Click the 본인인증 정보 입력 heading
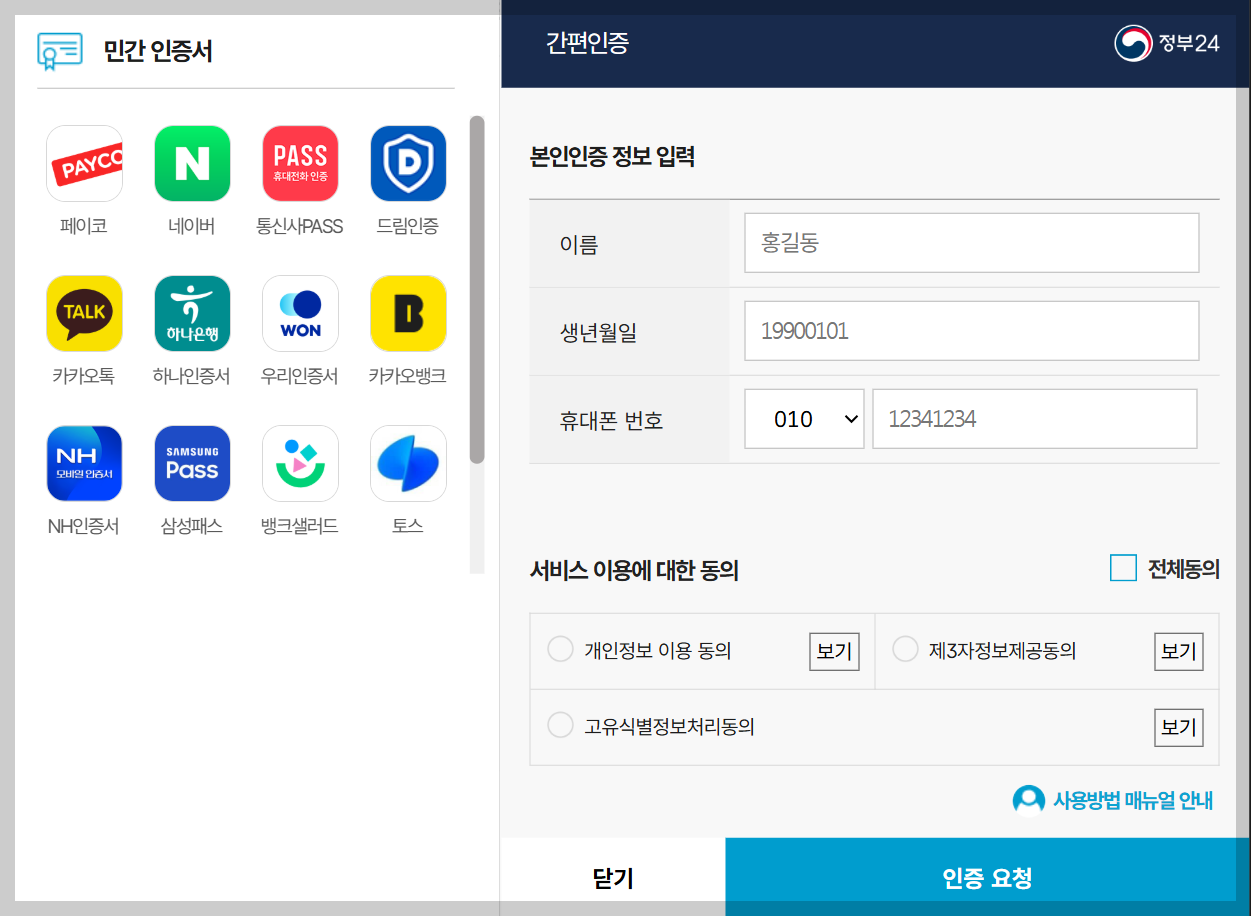This screenshot has height=916, width=1251. [x=612, y=157]
